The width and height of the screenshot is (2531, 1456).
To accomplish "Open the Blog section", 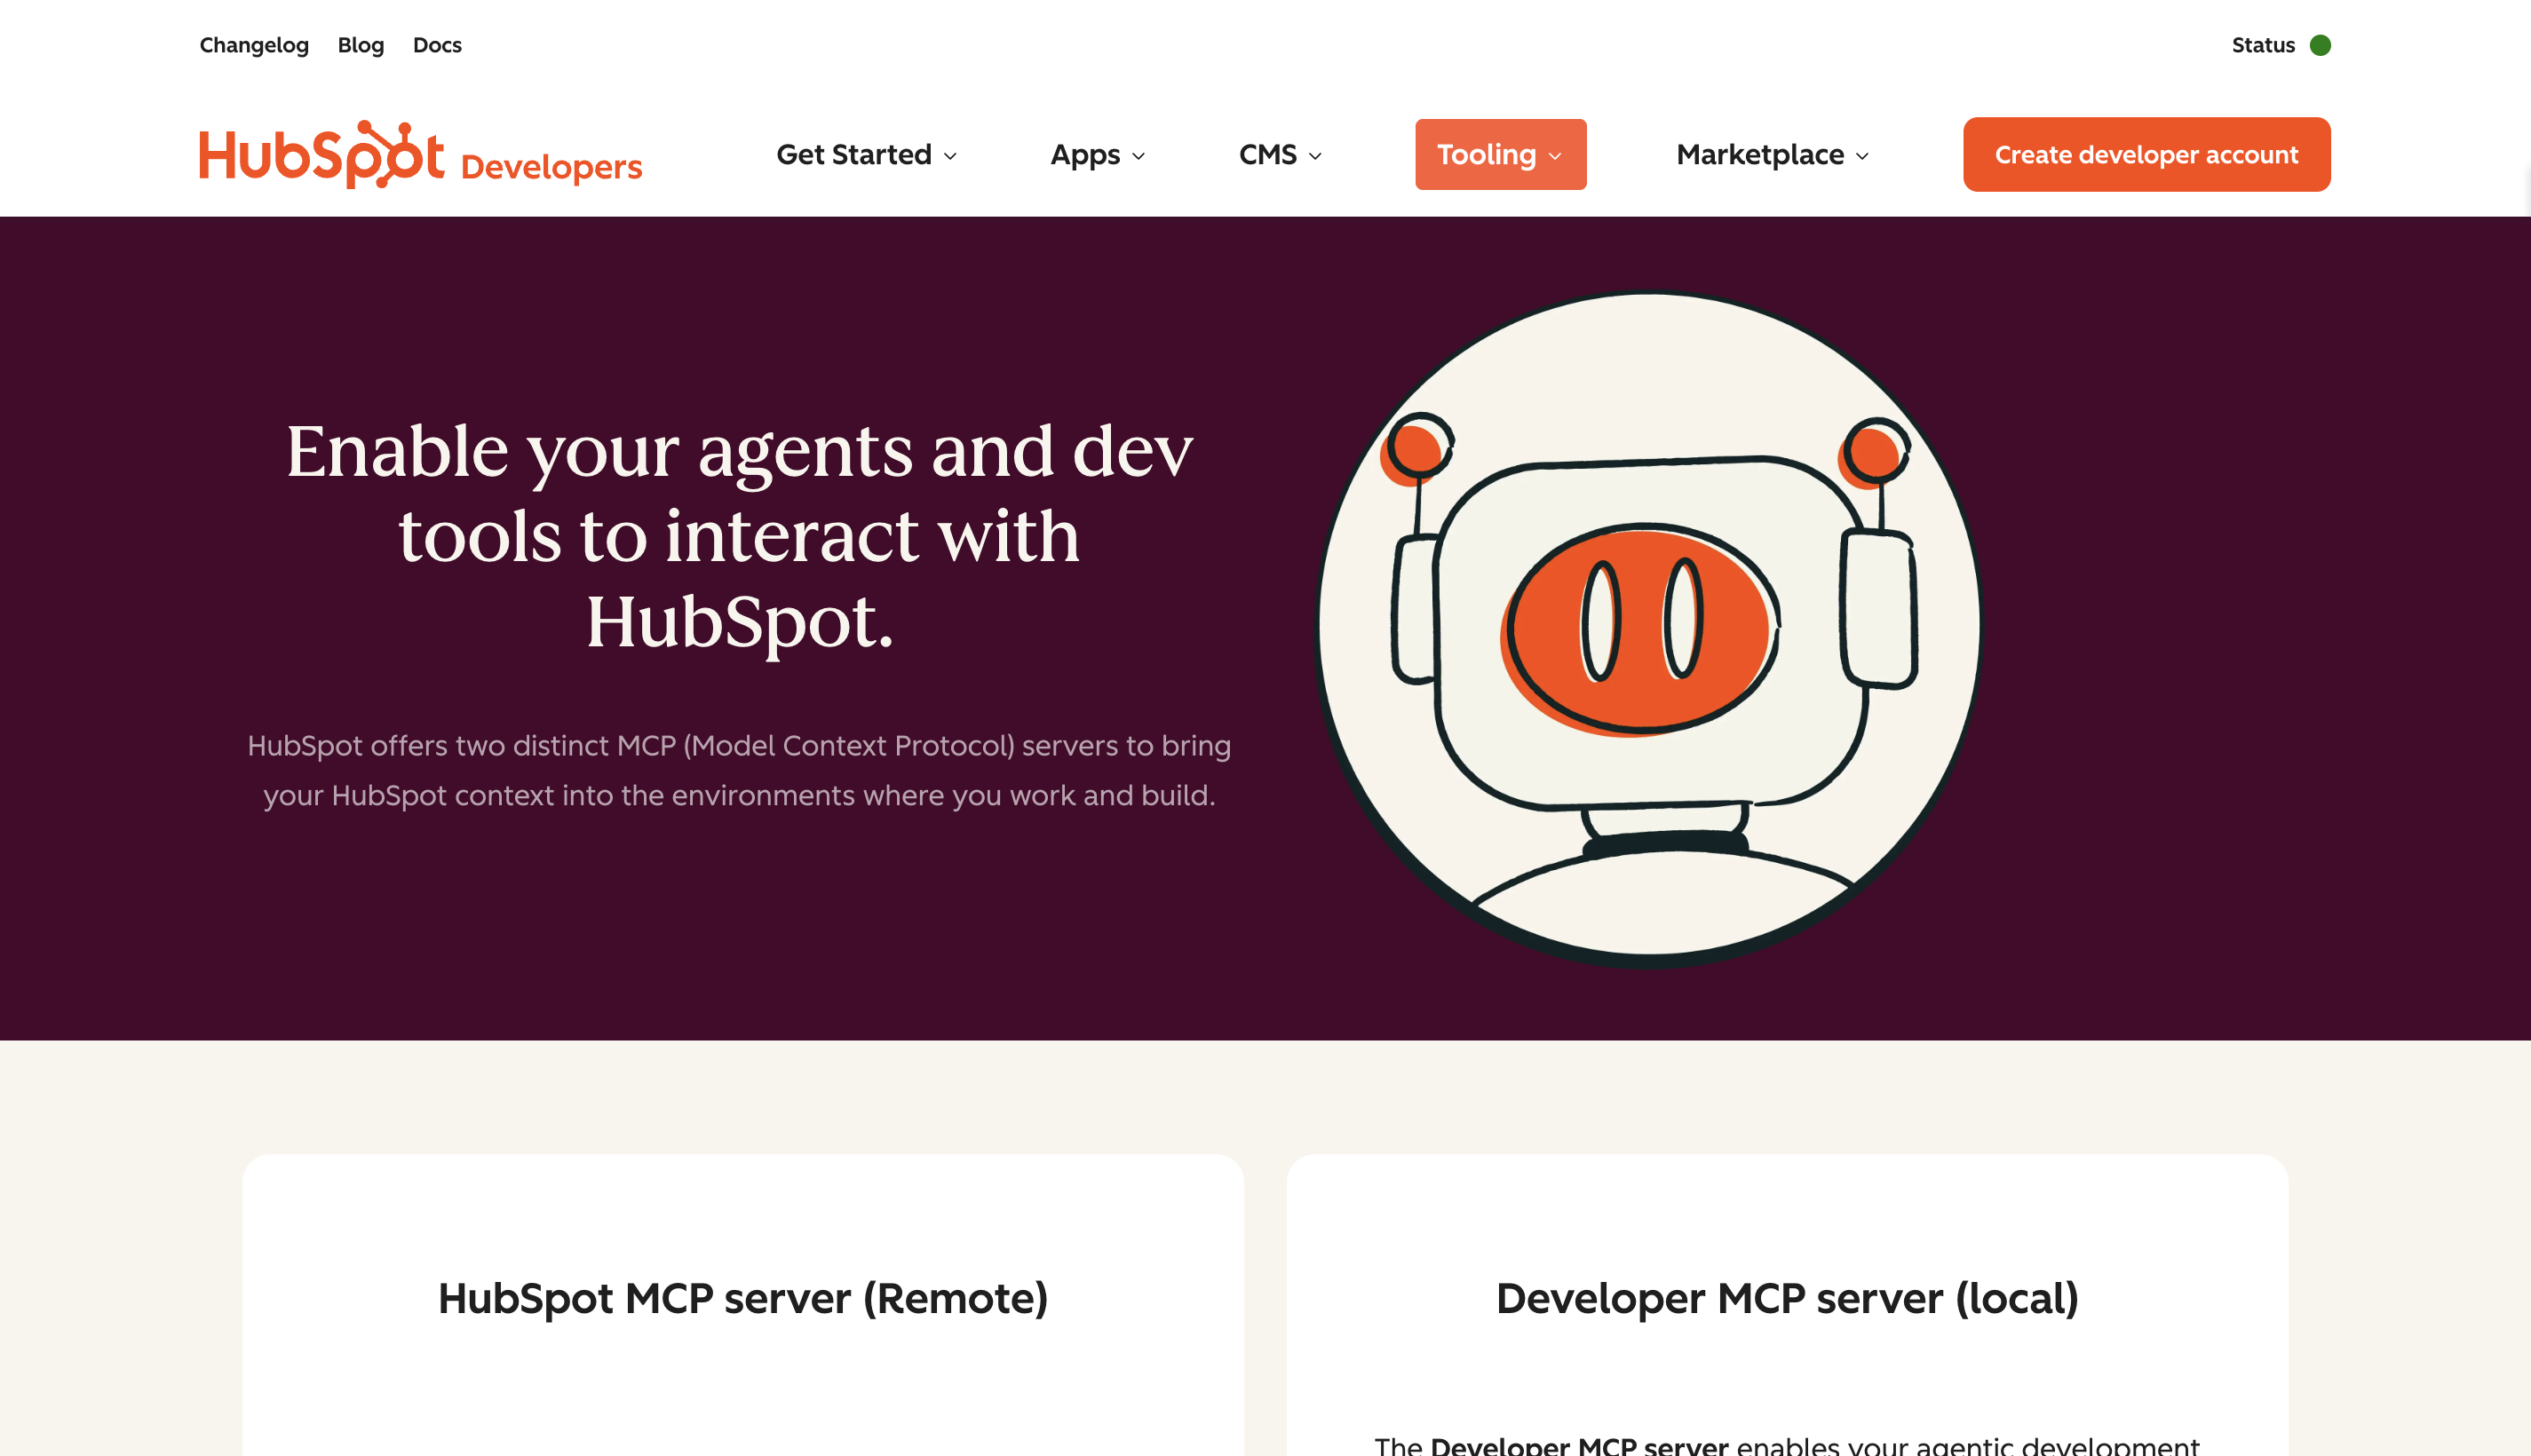I will click(x=361, y=45).
